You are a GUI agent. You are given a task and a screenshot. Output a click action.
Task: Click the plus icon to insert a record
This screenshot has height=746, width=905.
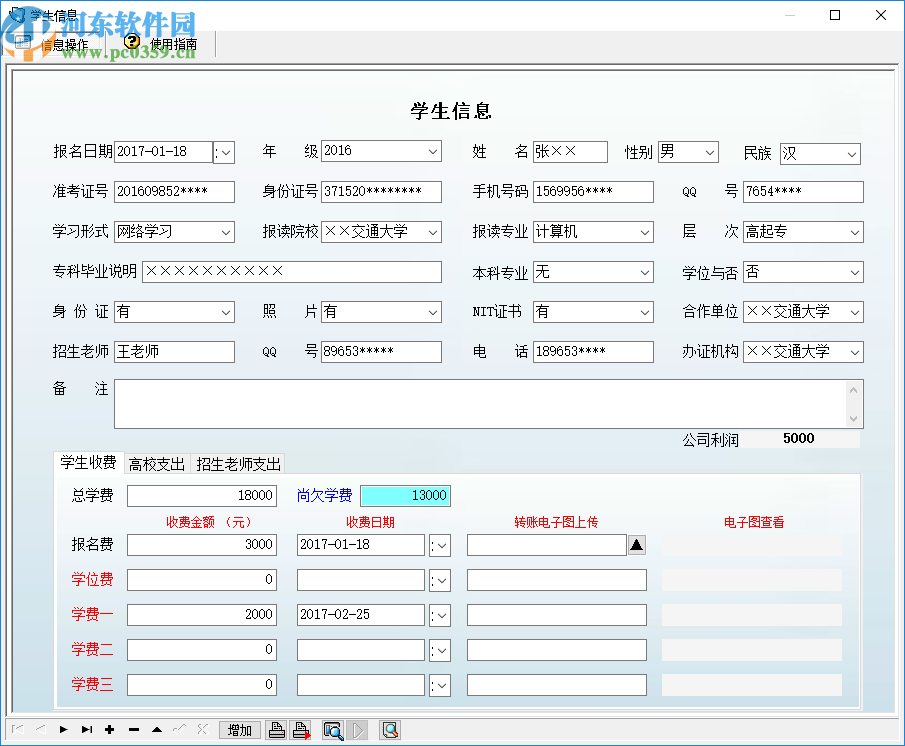110,730
